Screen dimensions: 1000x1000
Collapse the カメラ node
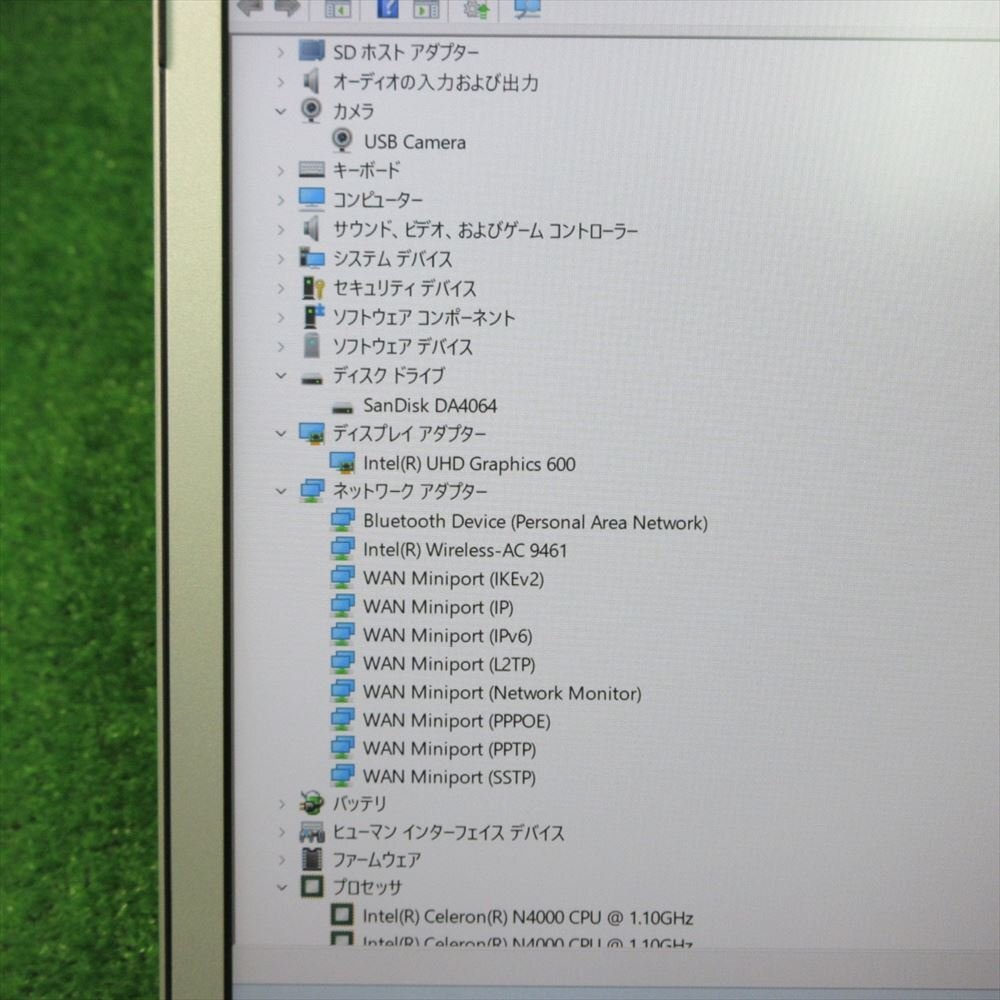click(x=280, y=111)
